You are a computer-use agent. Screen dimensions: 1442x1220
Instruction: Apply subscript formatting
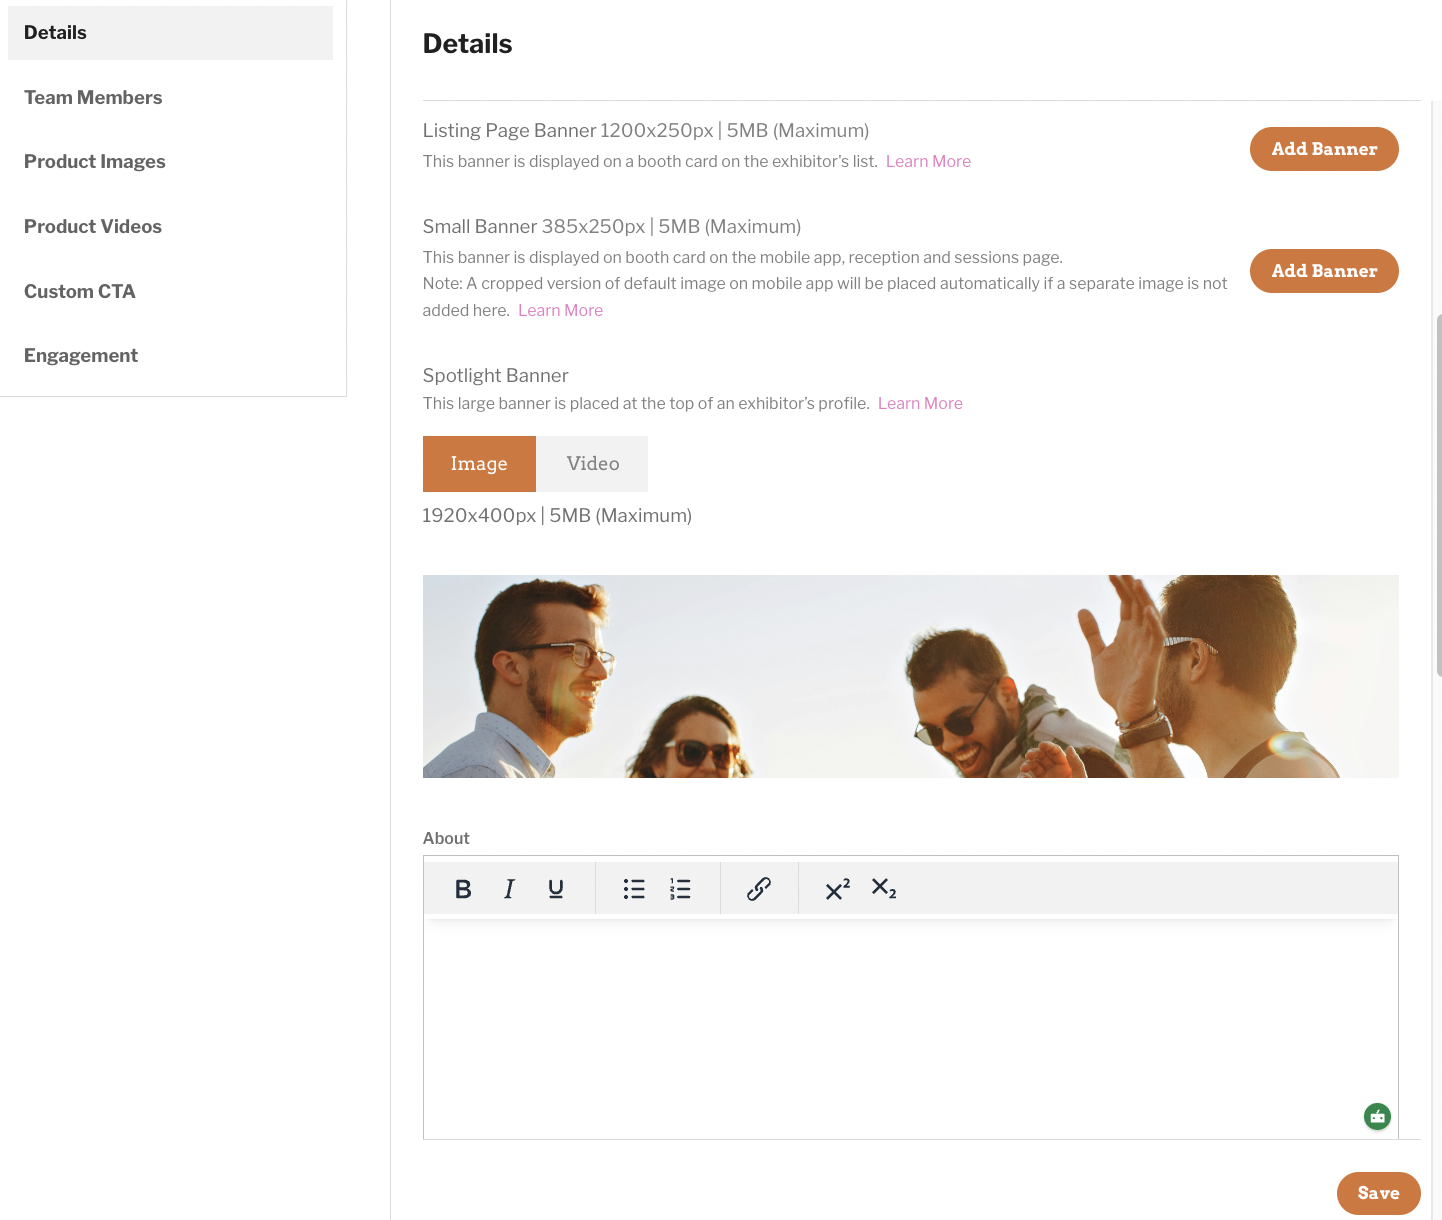click(x=884, y=889)
